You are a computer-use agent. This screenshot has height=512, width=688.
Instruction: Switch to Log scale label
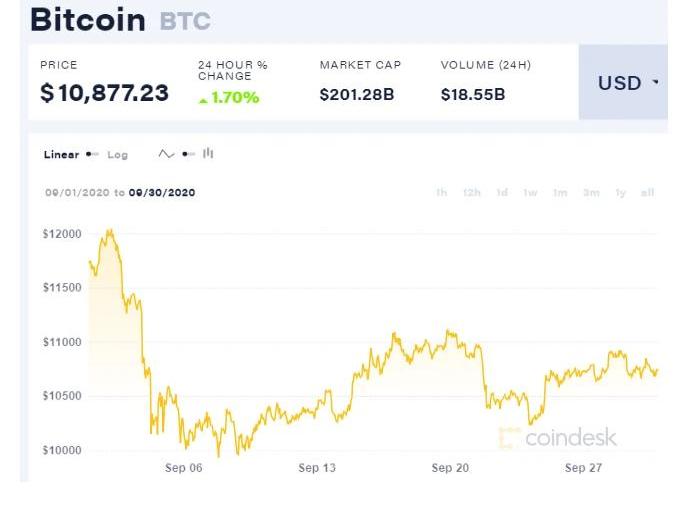(118, 155)
